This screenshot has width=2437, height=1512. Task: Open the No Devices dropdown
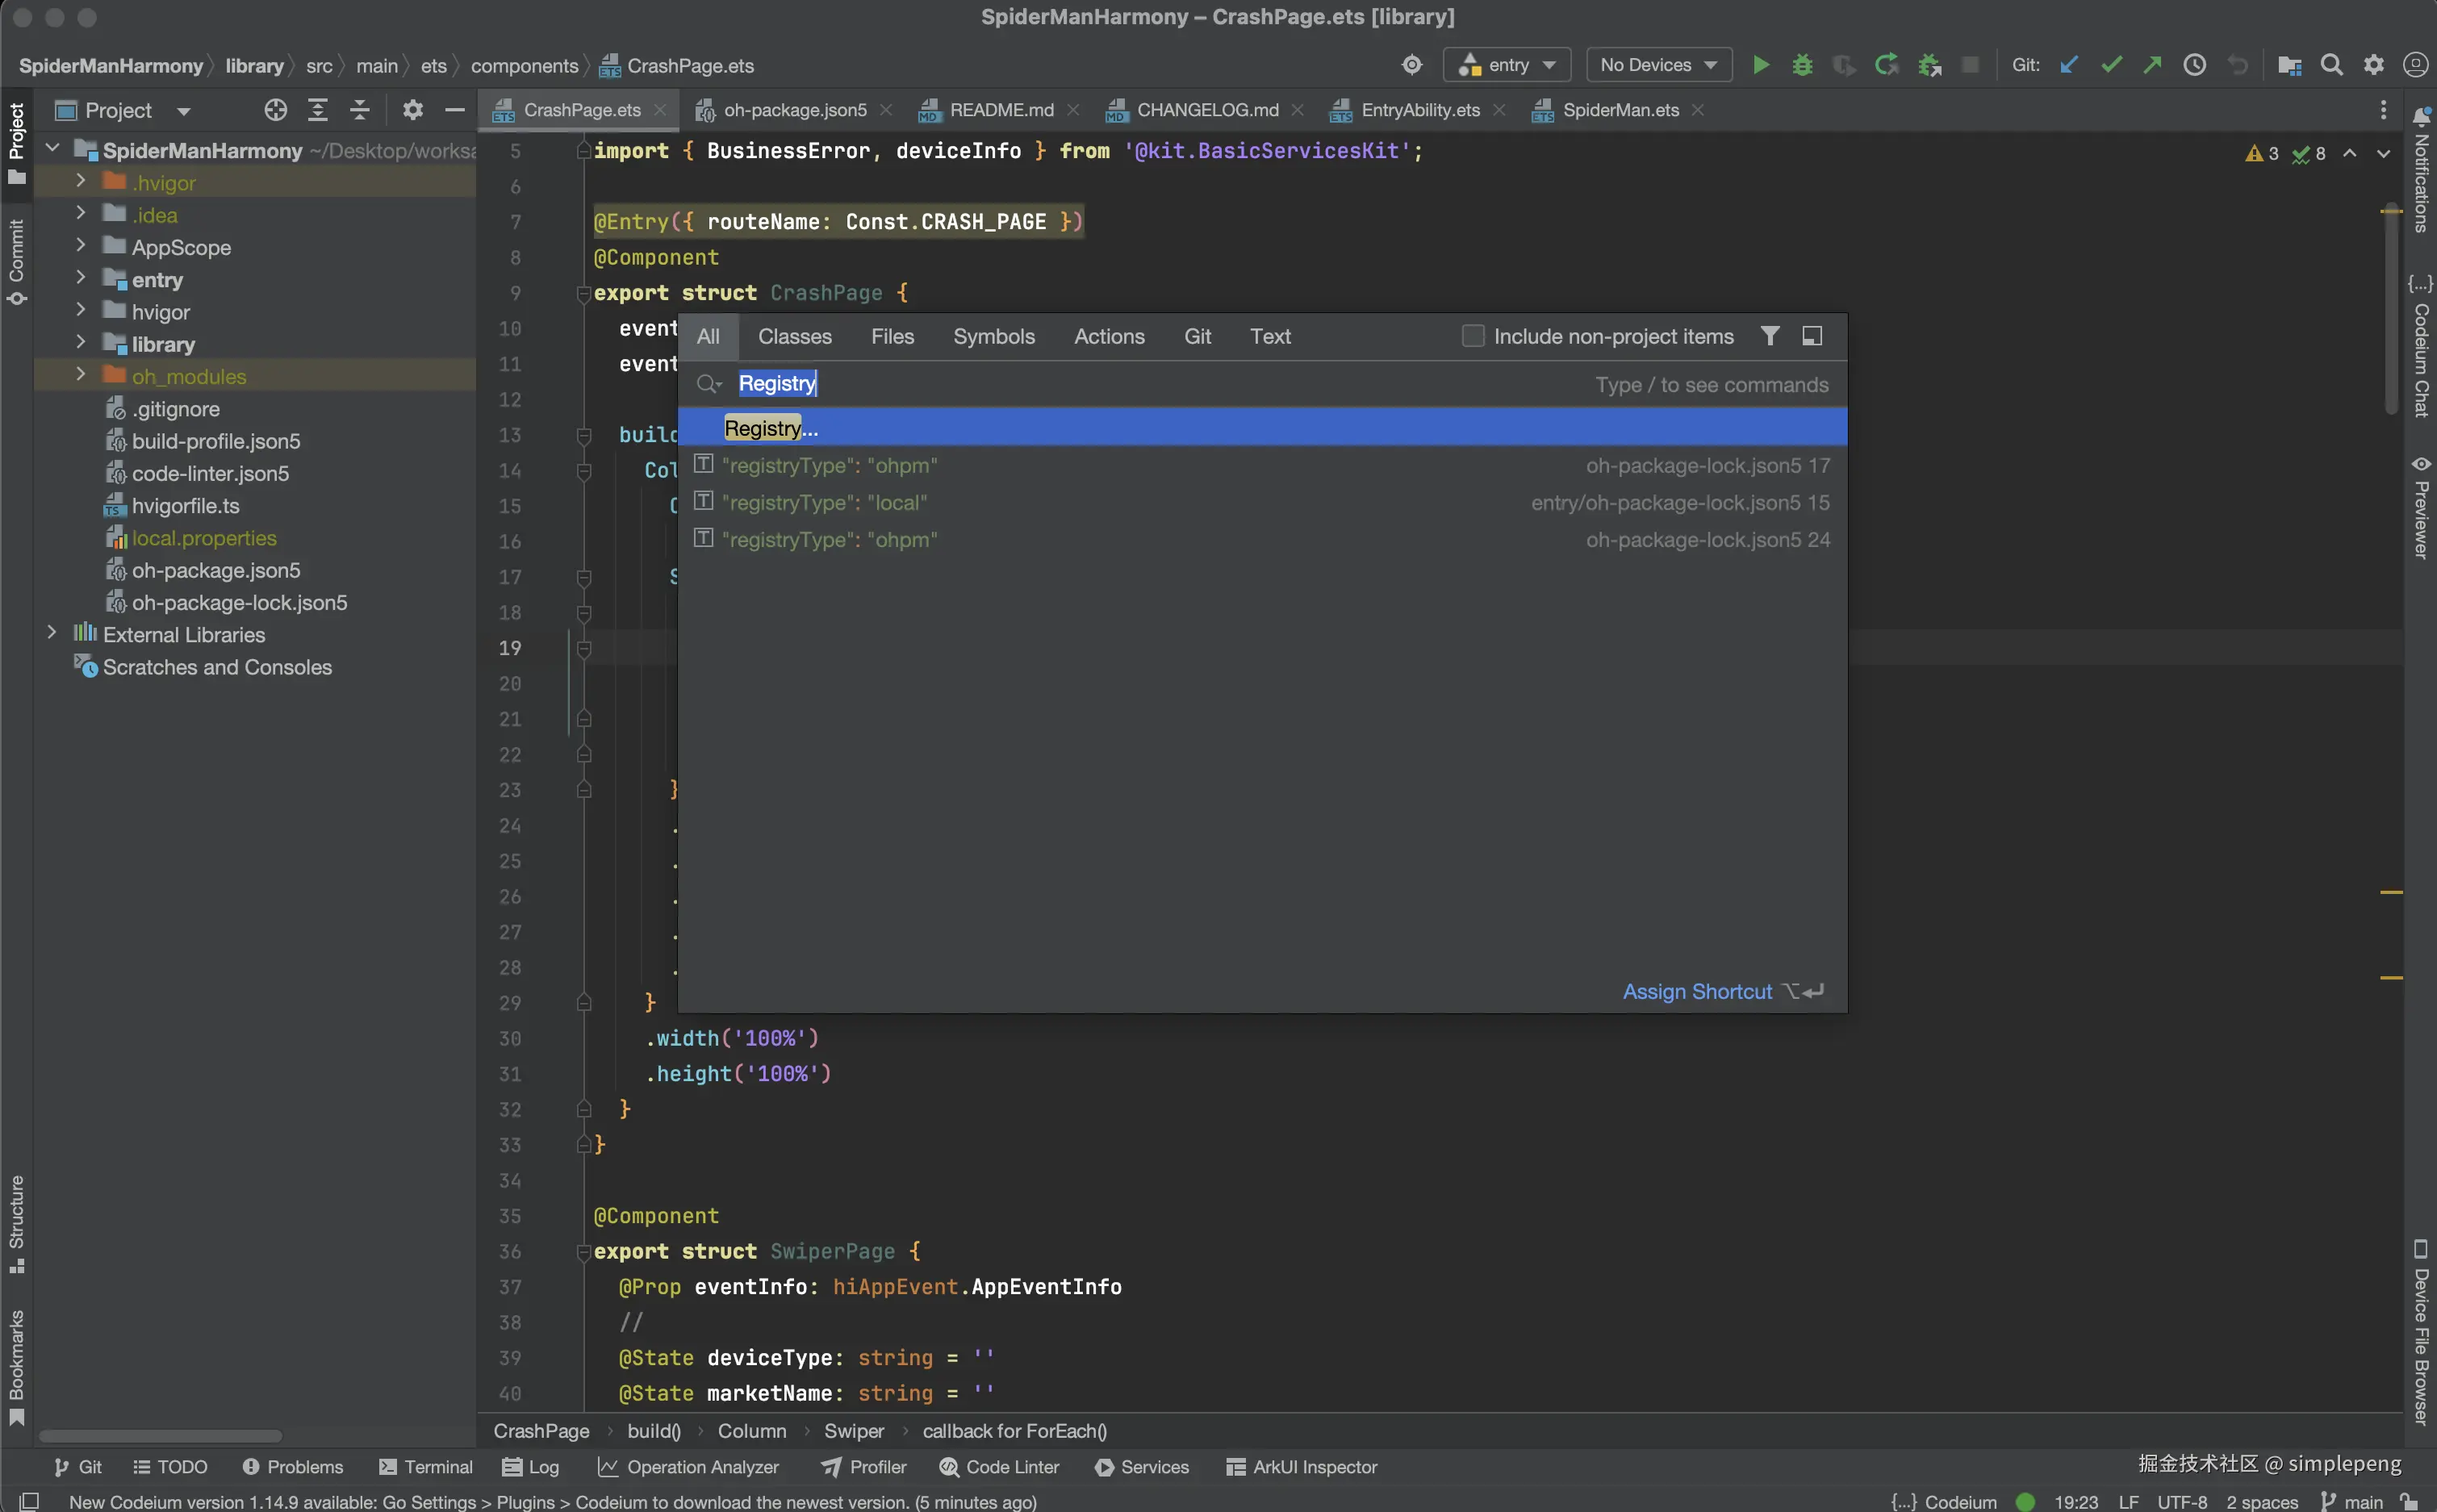click(1658, 65)
